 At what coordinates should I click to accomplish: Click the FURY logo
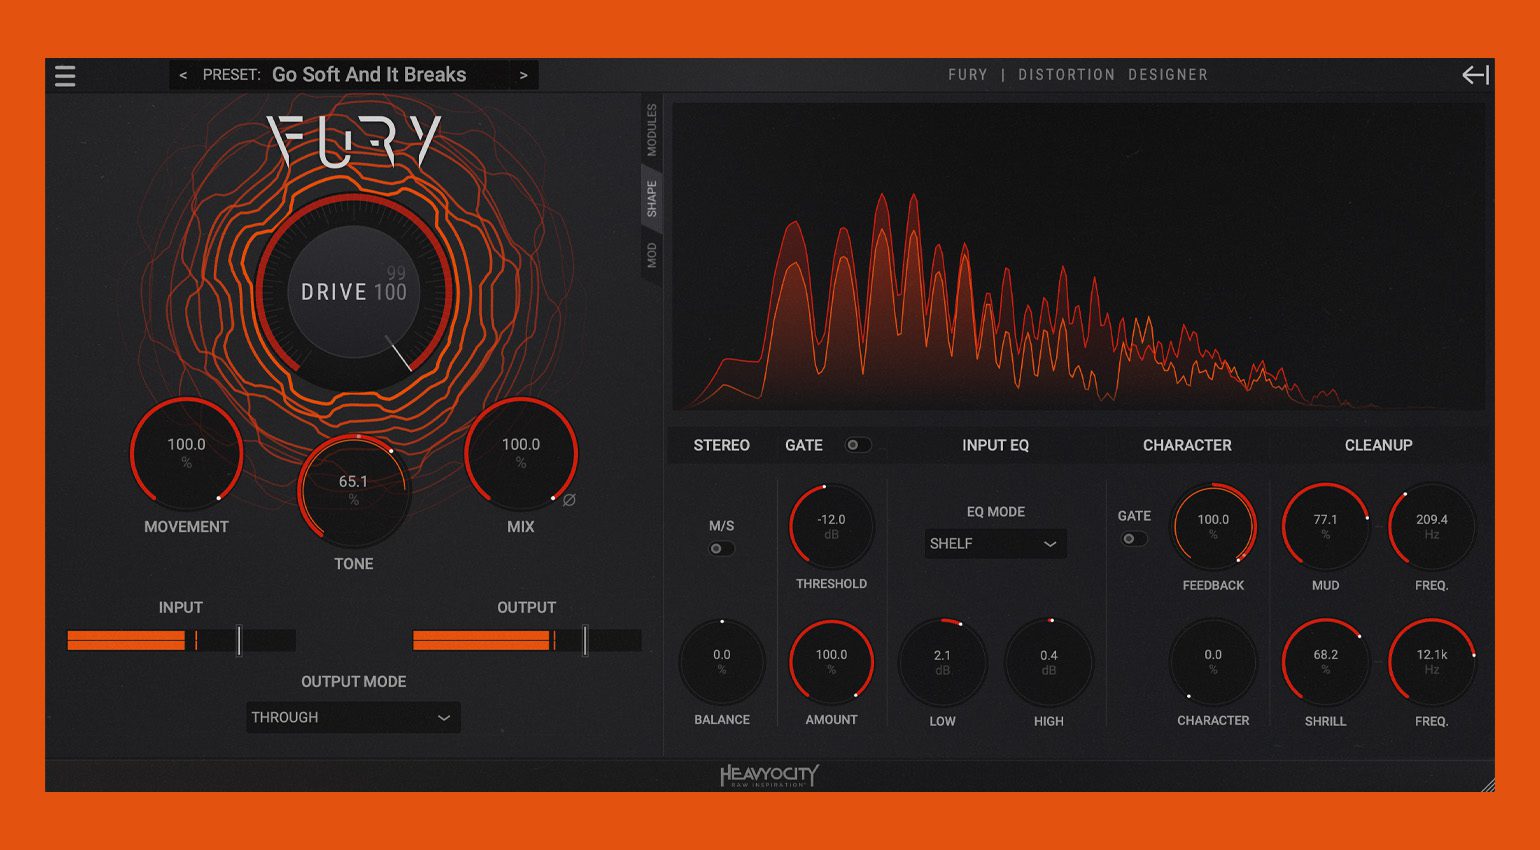point(354,140)
